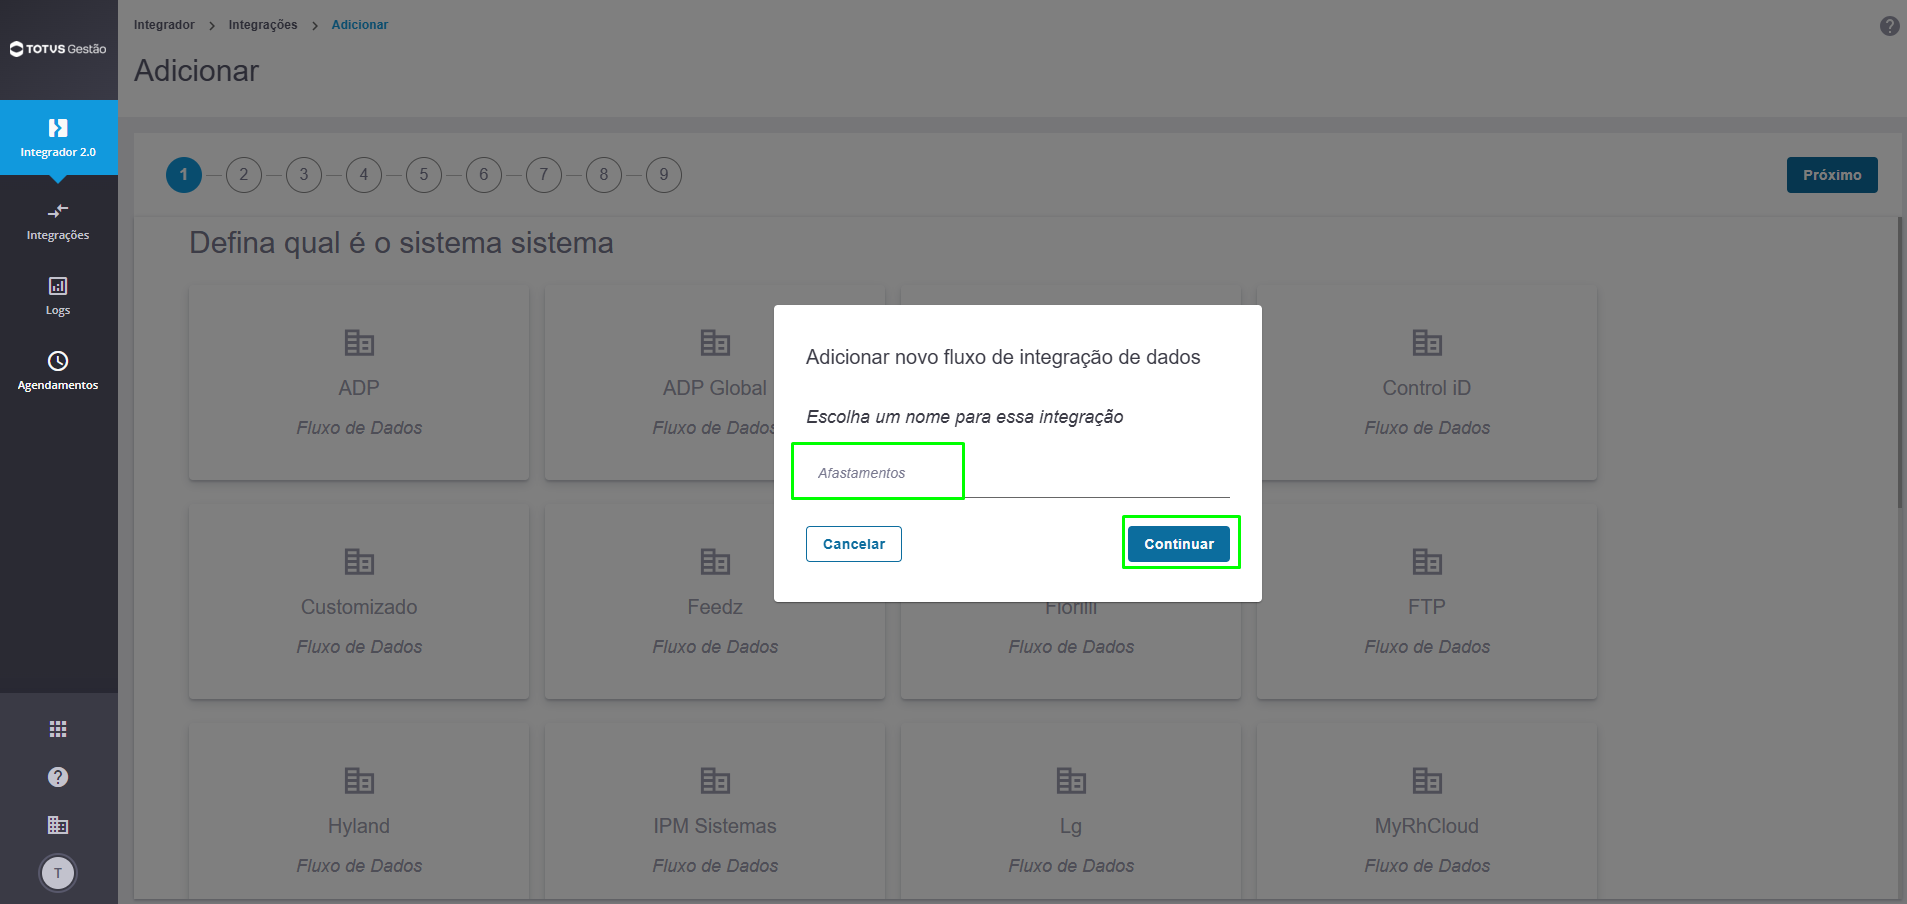Click 'Fluxo de Dados' under Customizado

(x=359, y=647)
